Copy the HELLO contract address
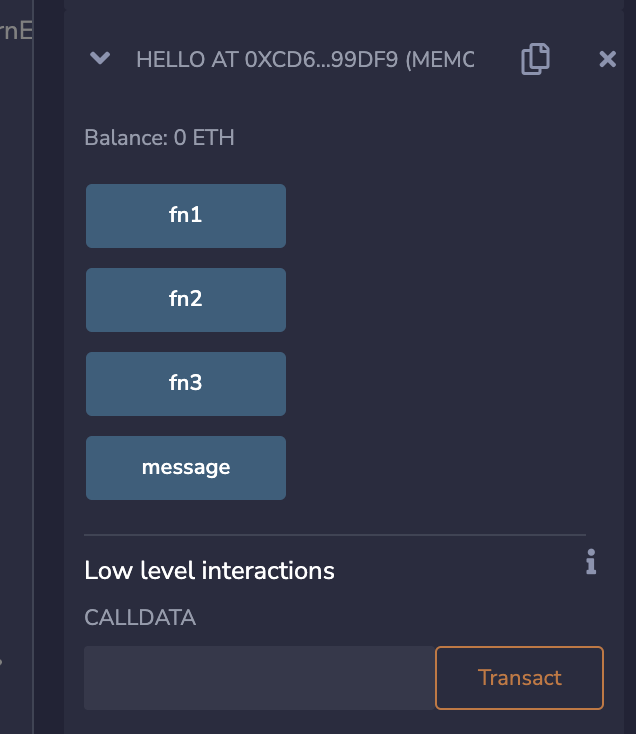This screenshot has height=734, width=636. tap(535, 59)
